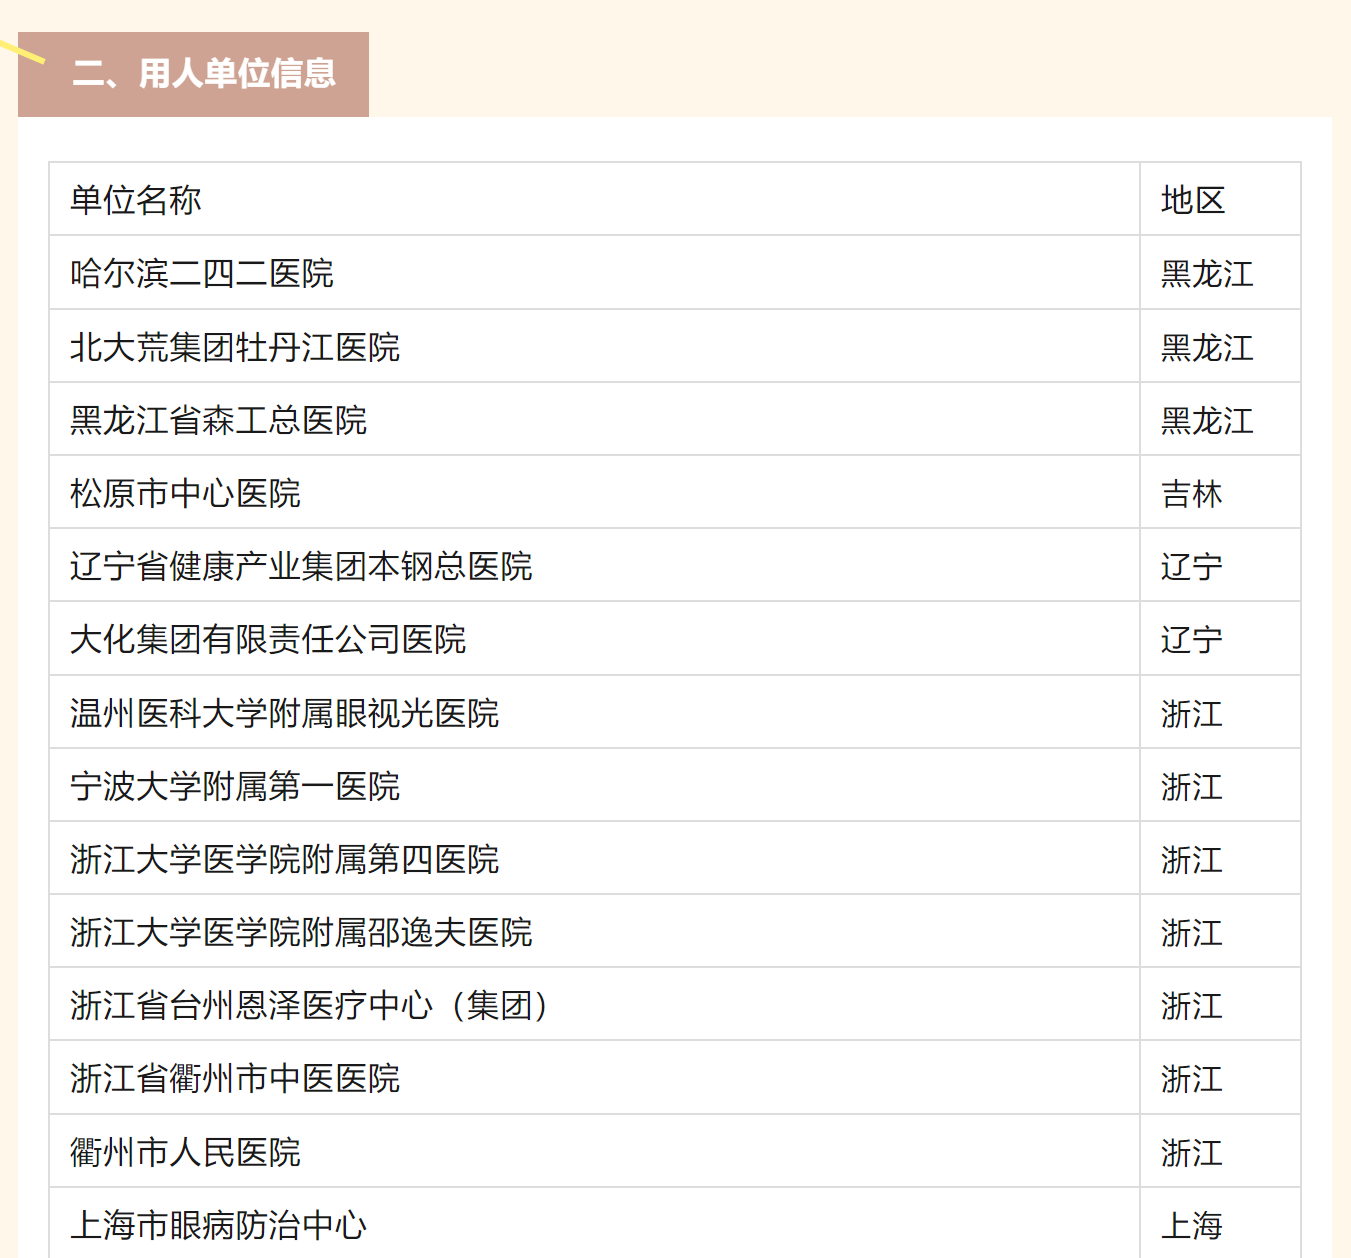Click 大化集团有限责任公司医院 in the list
Viewport: 1351px width, 1258px height.
pyautogui.click(x=268, y=639)
